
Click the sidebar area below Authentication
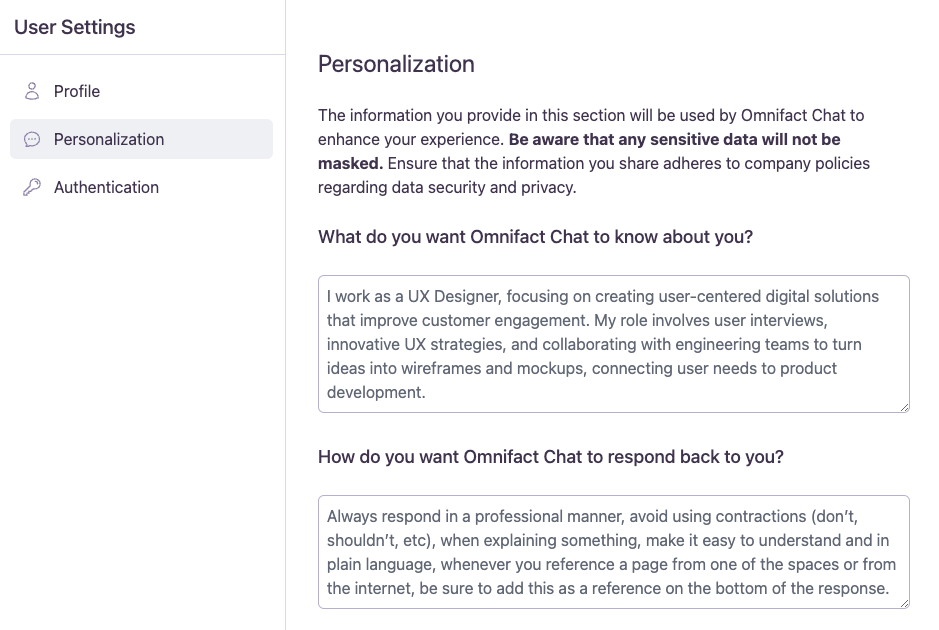coord(140,300)
